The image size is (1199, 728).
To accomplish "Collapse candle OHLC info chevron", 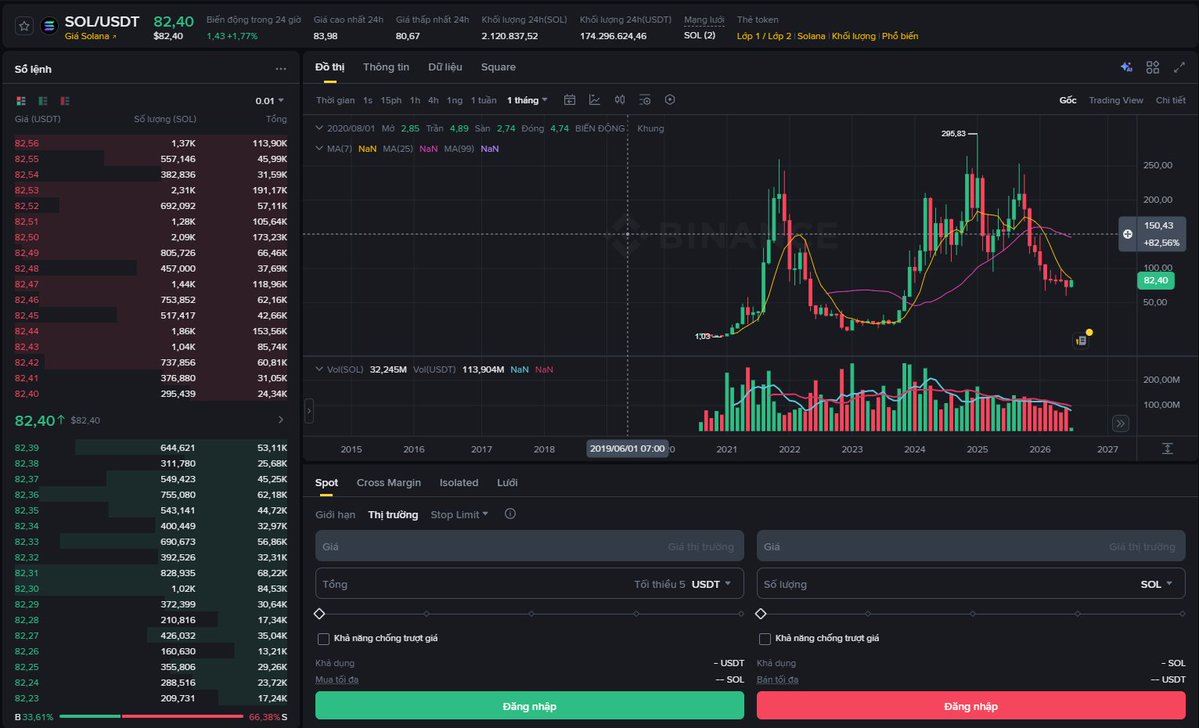I will [319, 128].
